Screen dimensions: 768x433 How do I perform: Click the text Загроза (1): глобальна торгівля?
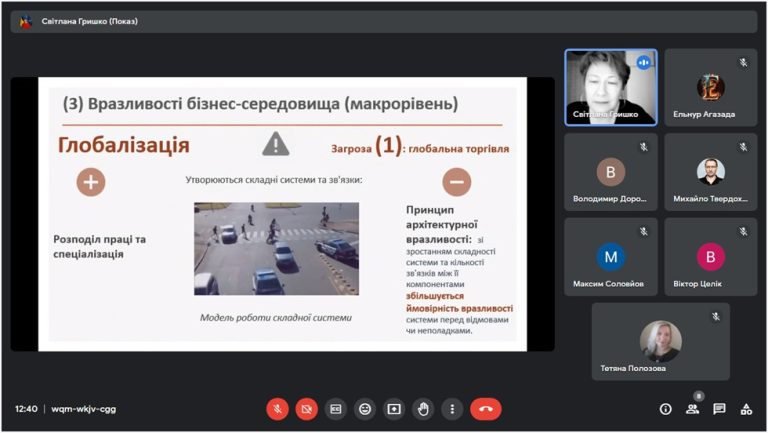[420, 146]
